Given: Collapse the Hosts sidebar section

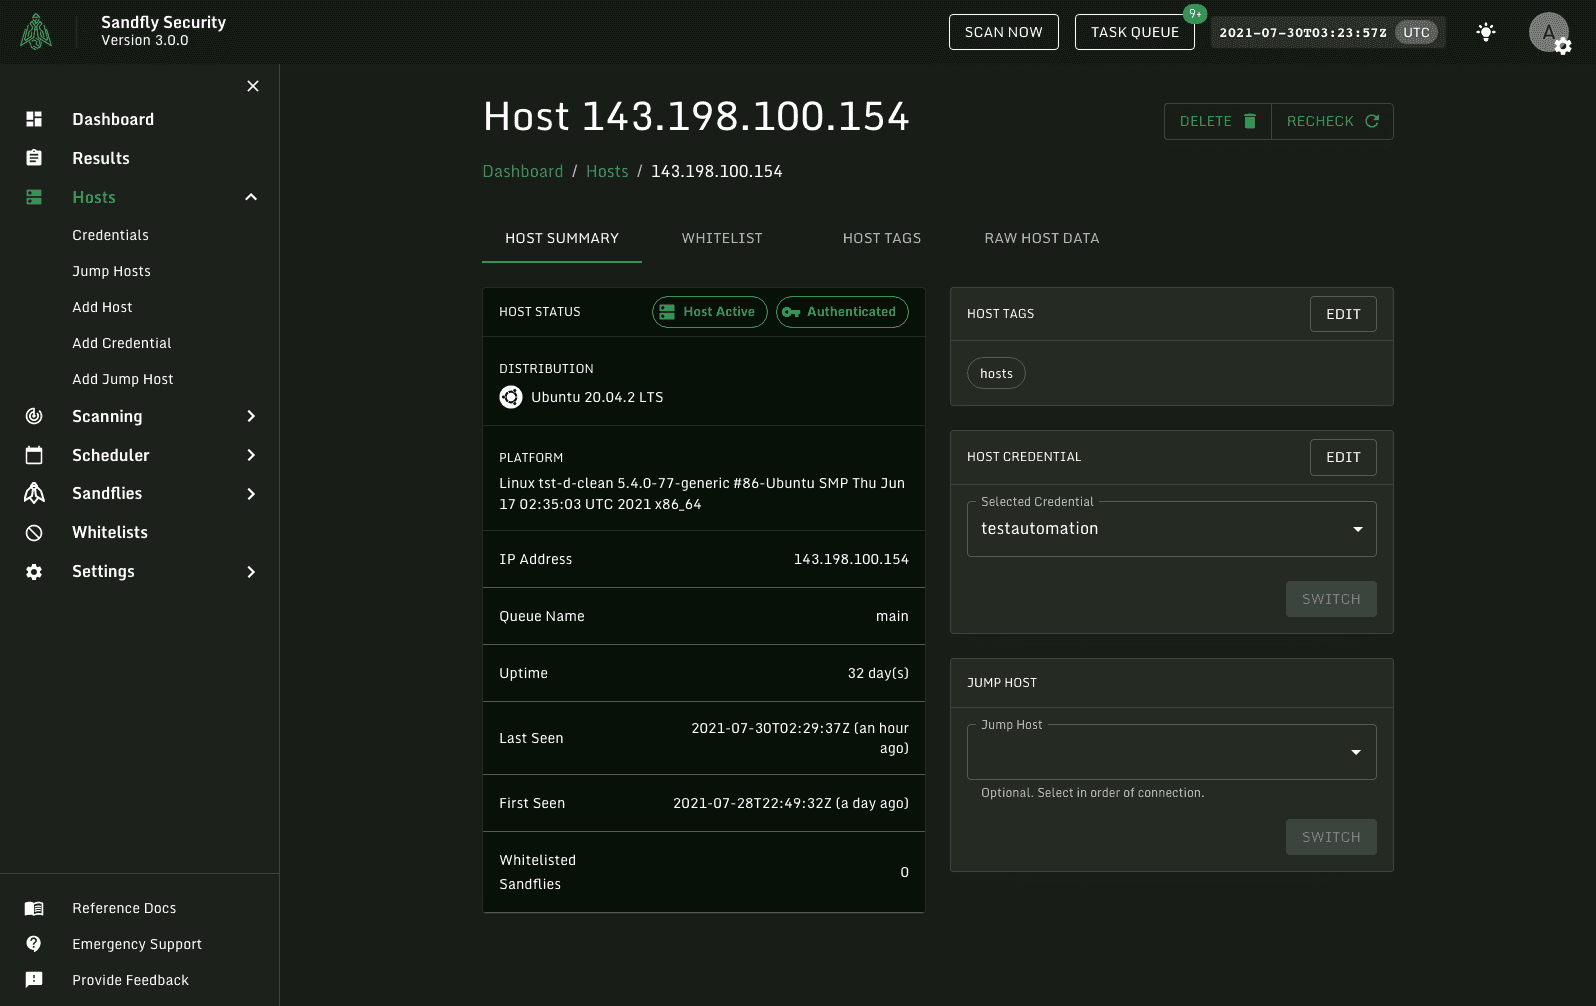Looking at the screenshot, I should coord(251,197).
